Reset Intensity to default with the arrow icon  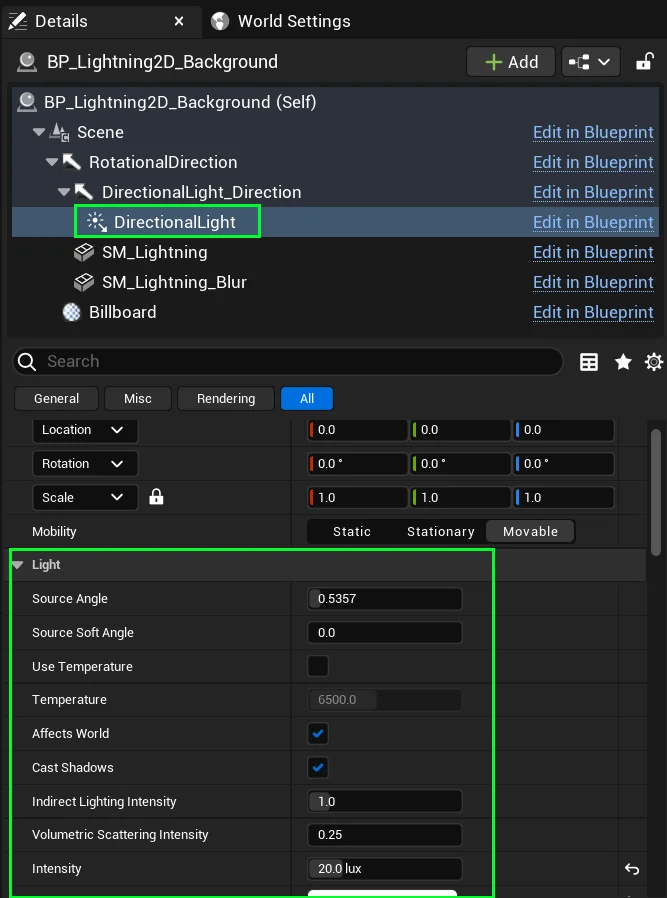click(631, 869)
